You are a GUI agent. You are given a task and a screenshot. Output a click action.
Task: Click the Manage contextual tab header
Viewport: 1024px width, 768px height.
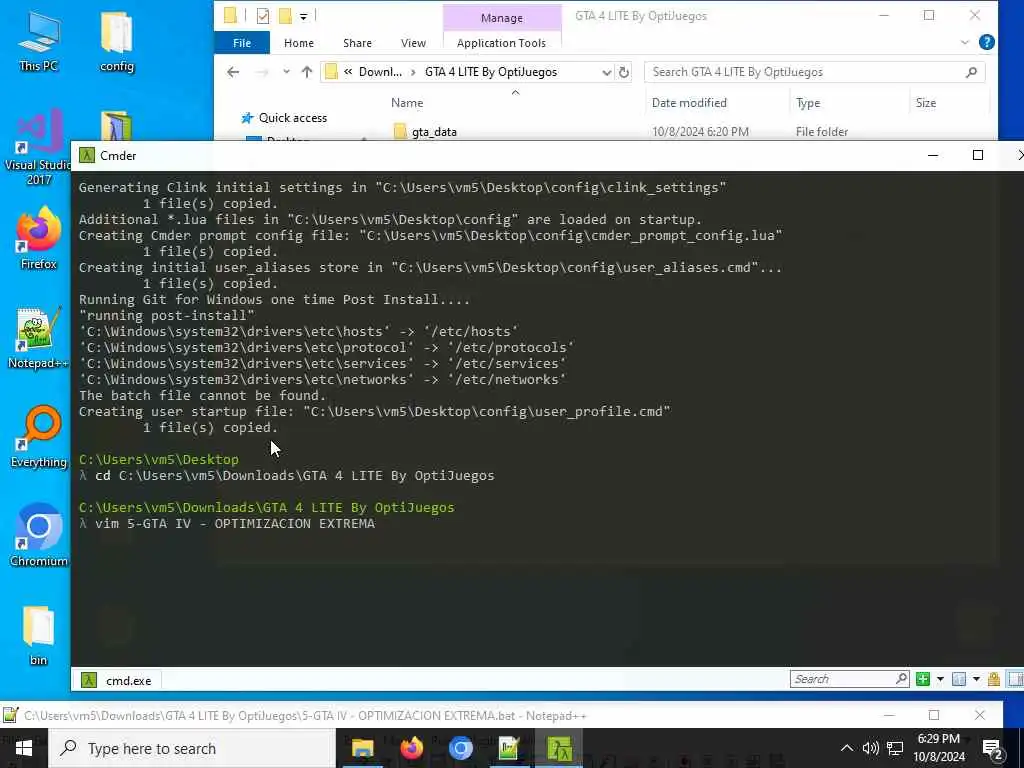pyautogui.click(x=502, y=18)
